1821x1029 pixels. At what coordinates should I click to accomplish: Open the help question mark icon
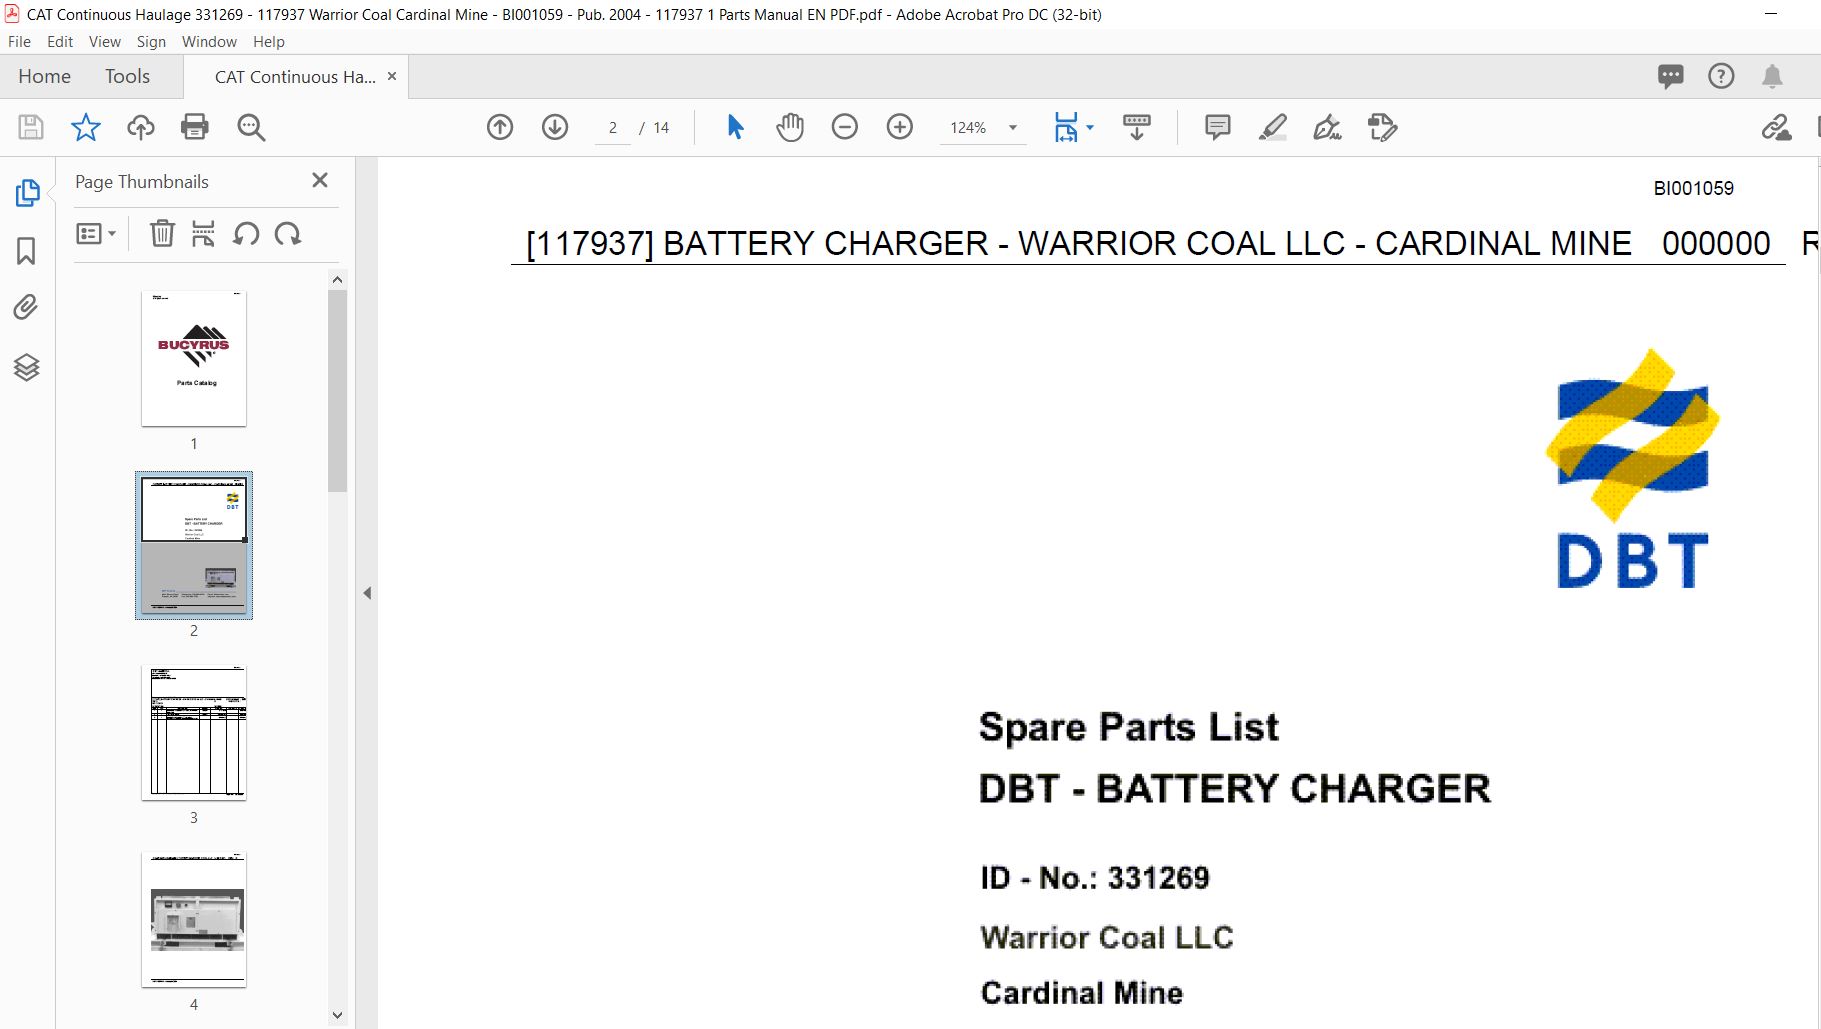(1721, 76)
